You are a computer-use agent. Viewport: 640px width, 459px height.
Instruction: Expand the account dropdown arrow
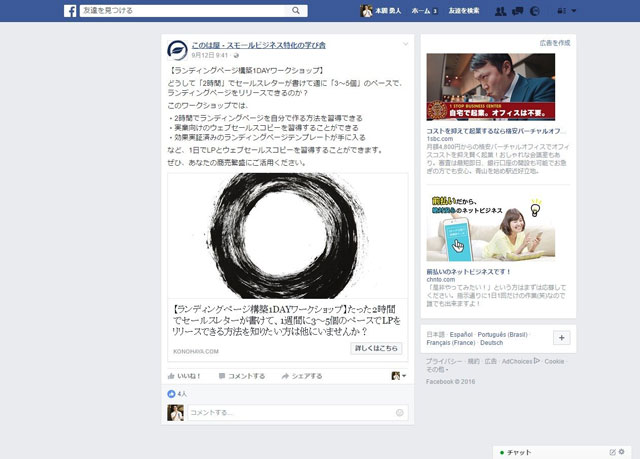[x=574, y=11]
